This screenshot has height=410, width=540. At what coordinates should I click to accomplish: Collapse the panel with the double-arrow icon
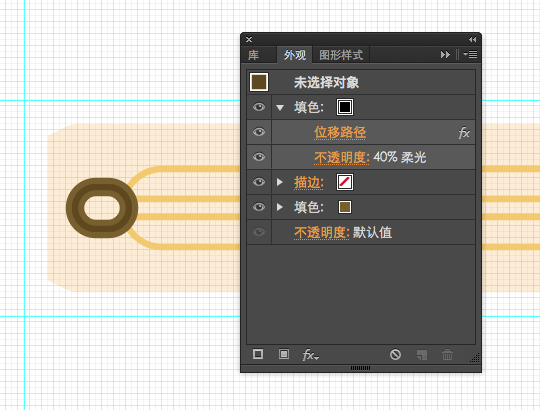(472, 40)
